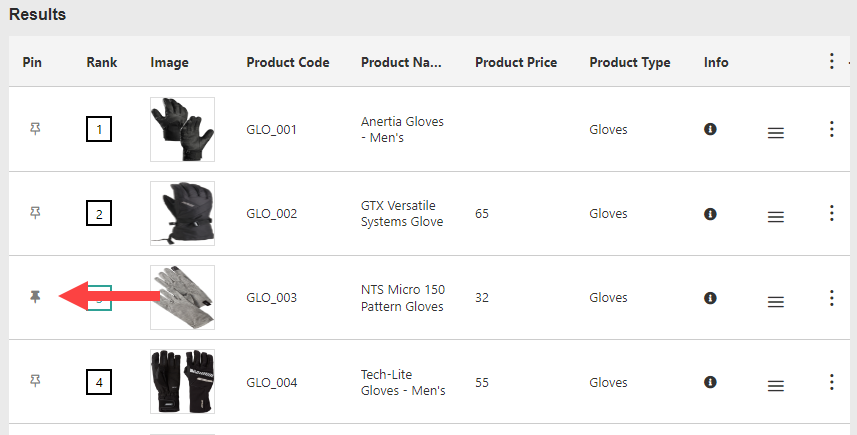Open more actions for Tech-Lite Gloves row

point(831,382)
